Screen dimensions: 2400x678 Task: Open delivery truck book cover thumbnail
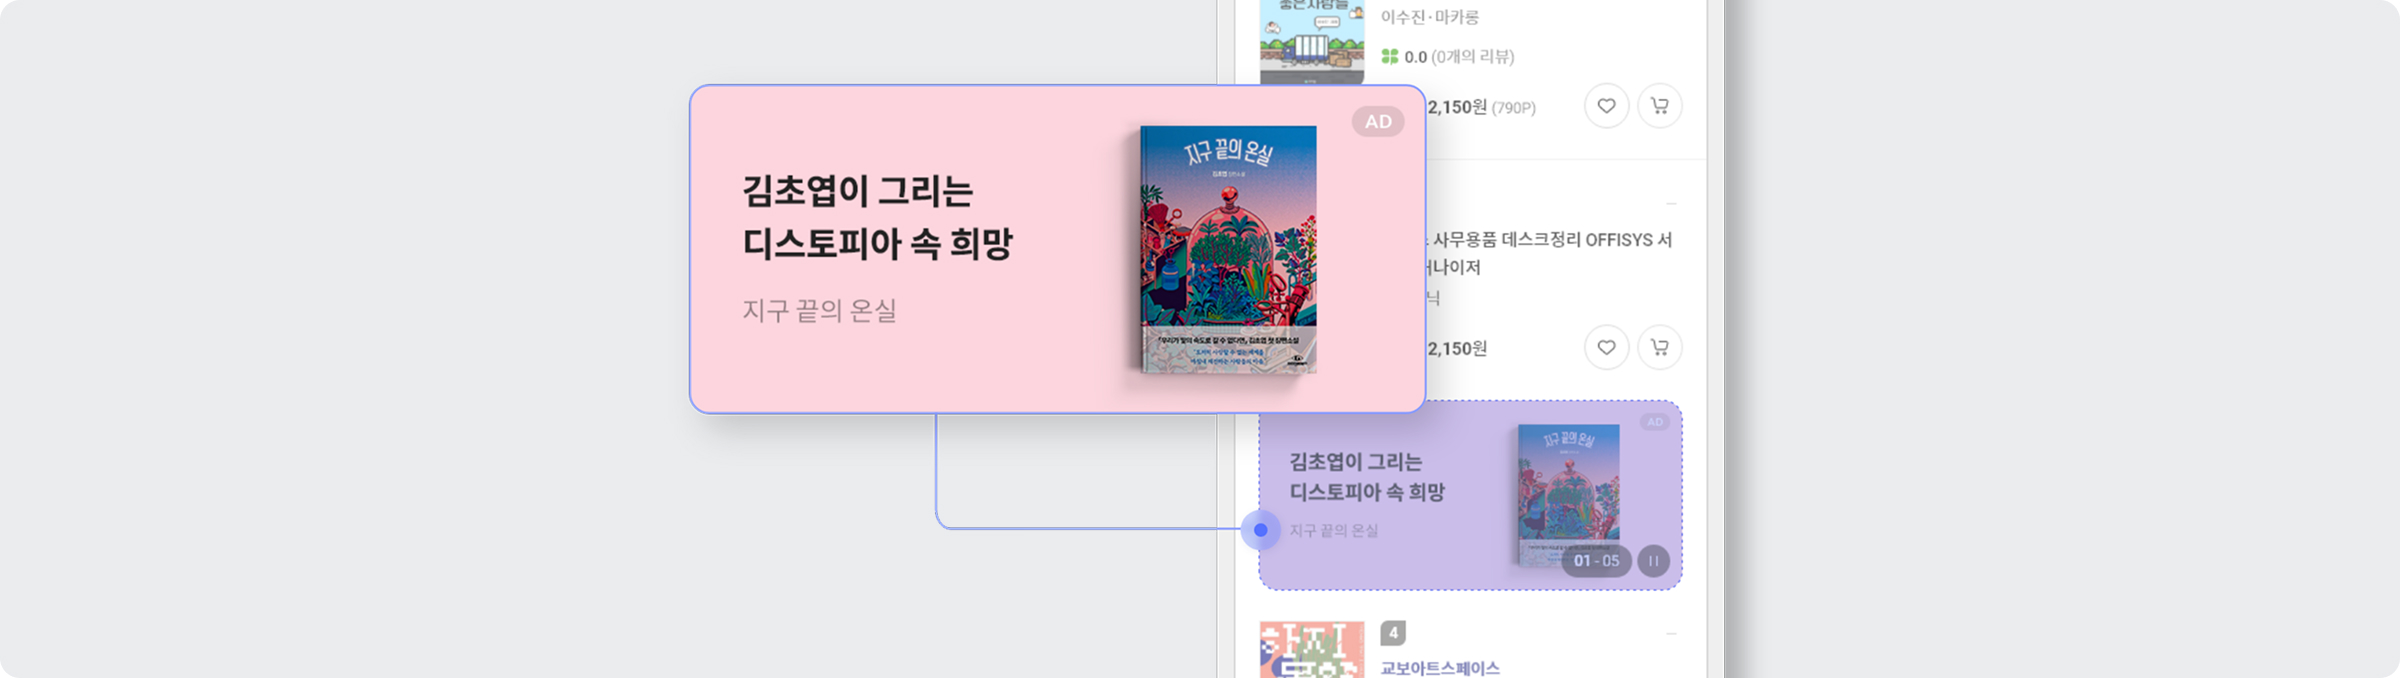(x=1312, y=42)
